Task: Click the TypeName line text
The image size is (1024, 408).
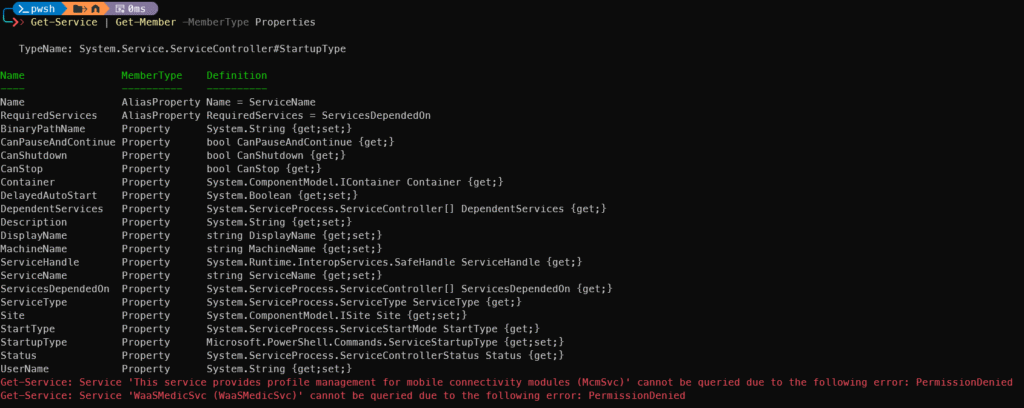Action: tap(182, 49)
